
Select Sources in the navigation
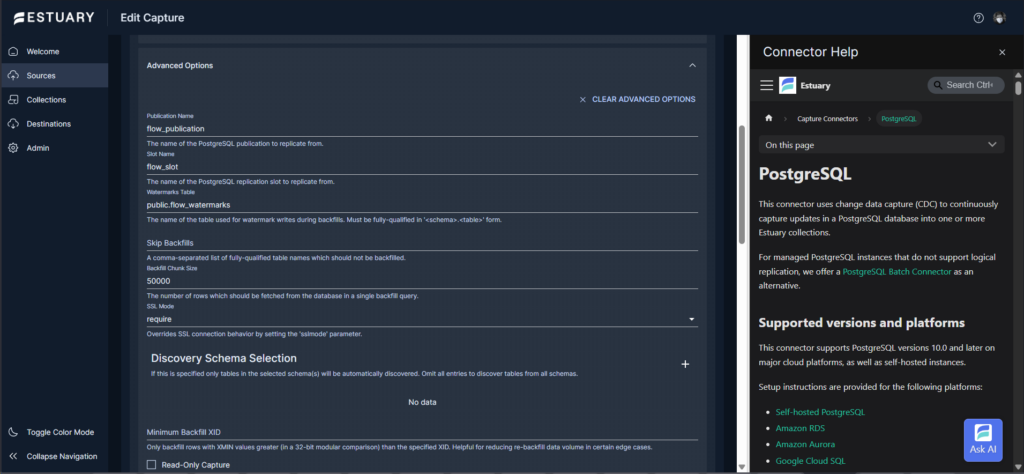point(54,76)
